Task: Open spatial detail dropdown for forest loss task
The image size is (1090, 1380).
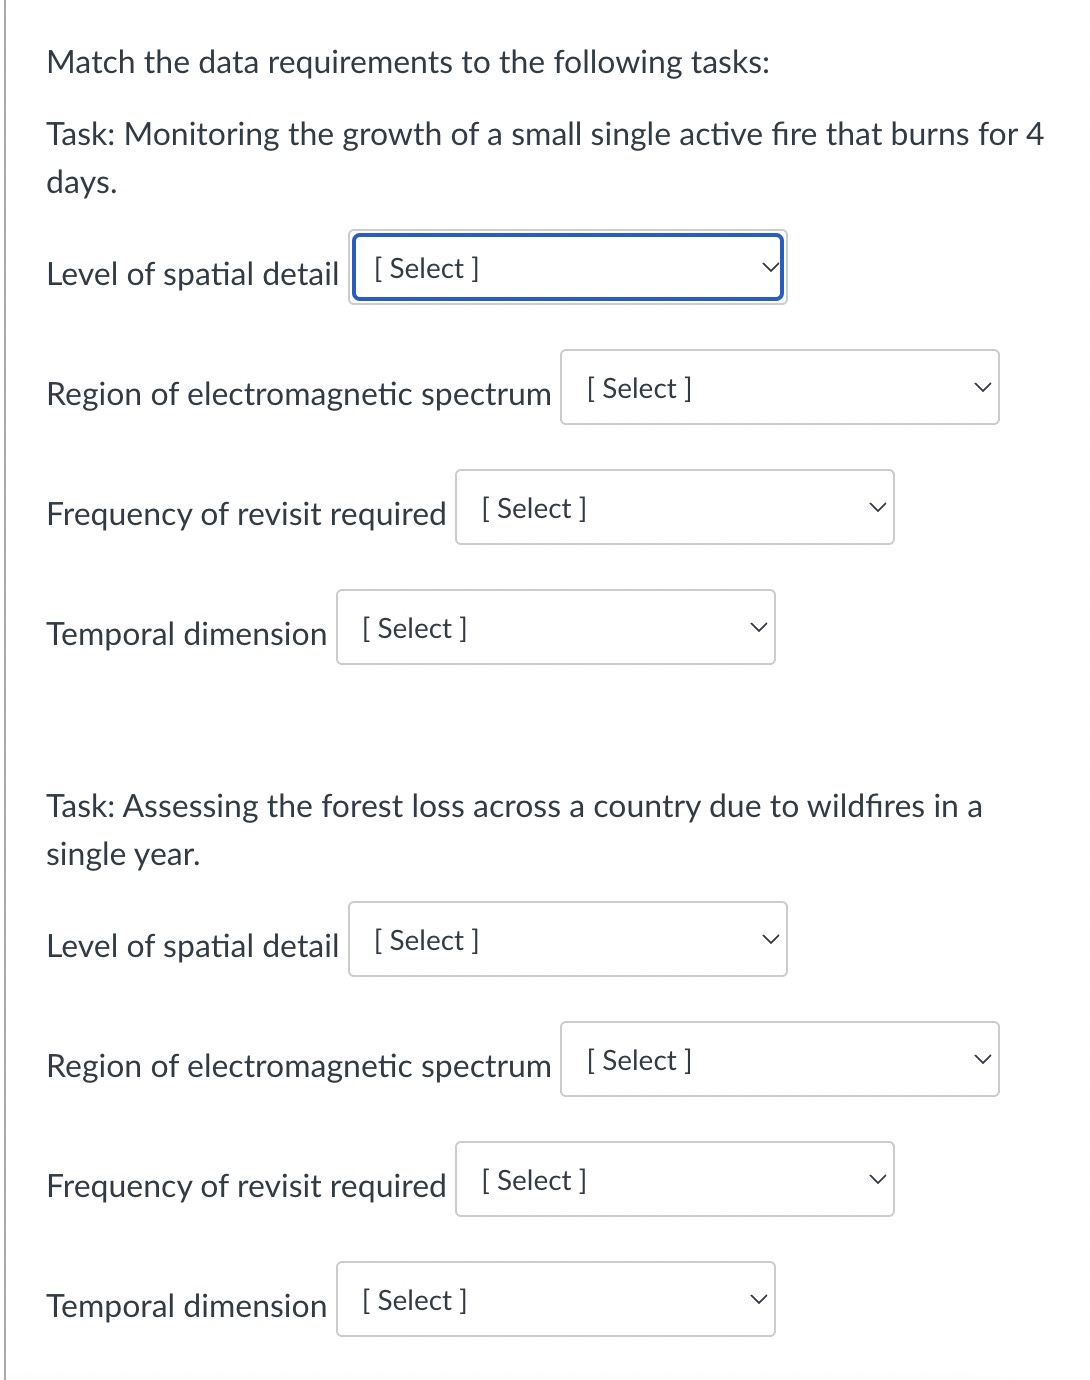Action: (x=567, y=939)
